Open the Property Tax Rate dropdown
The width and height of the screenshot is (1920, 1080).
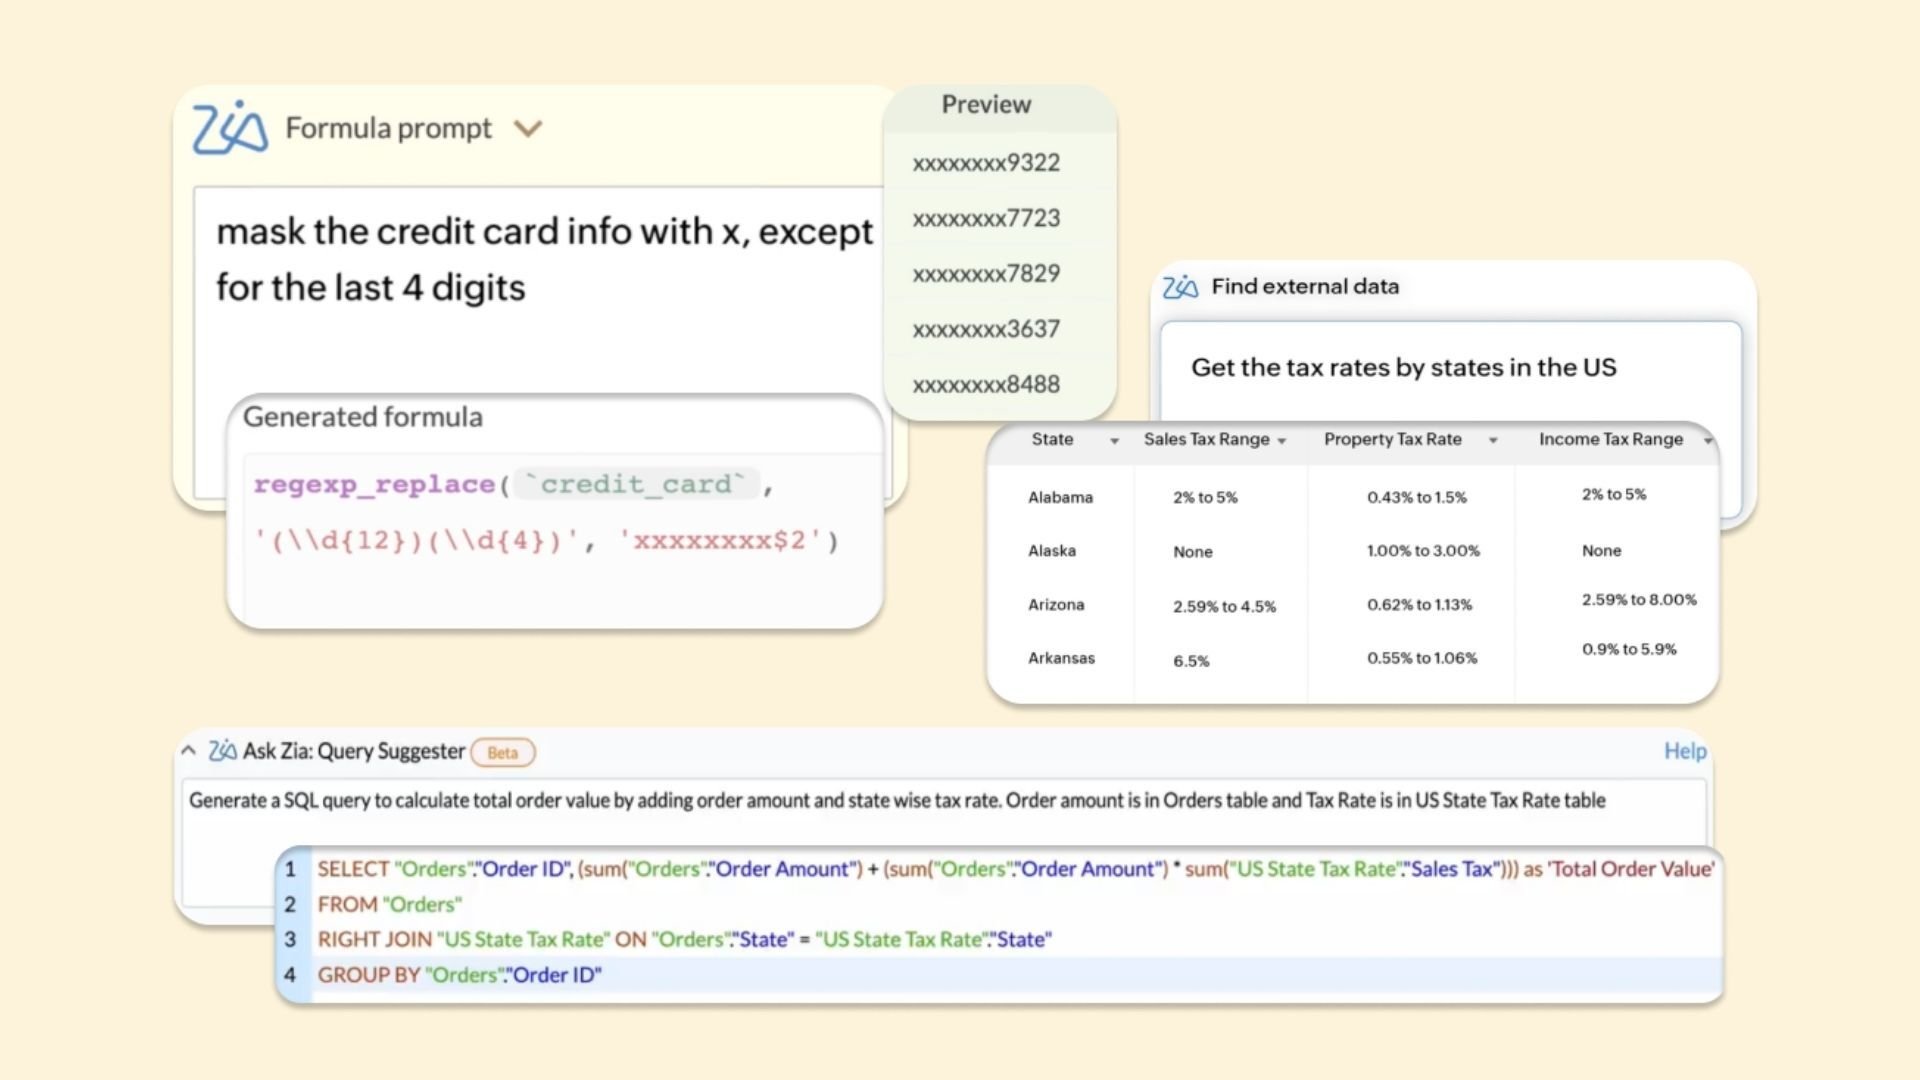click(1494, 439)
